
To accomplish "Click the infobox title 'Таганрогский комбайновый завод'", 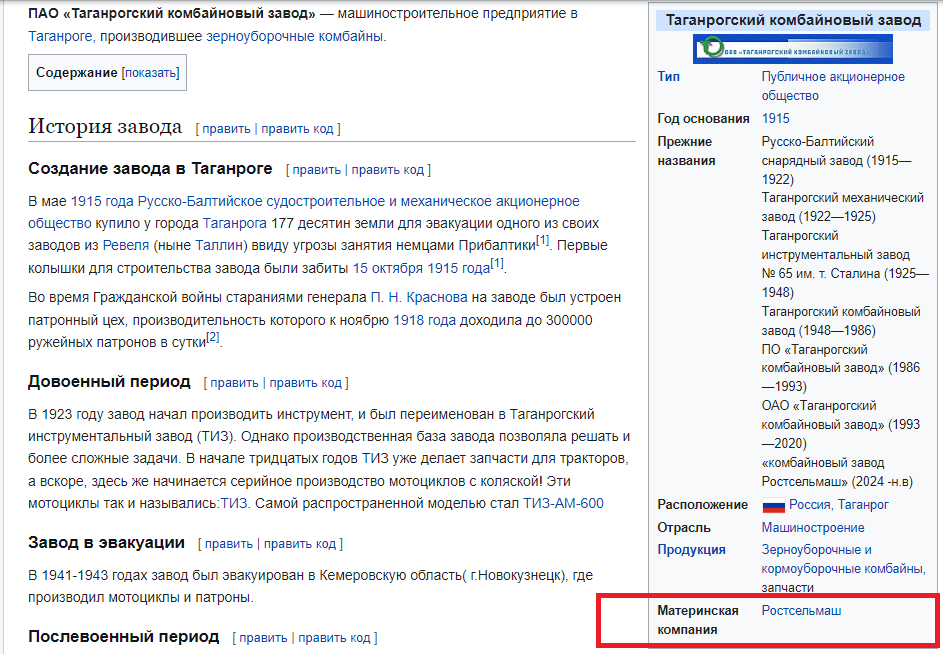I will click(x=793, y=20).
